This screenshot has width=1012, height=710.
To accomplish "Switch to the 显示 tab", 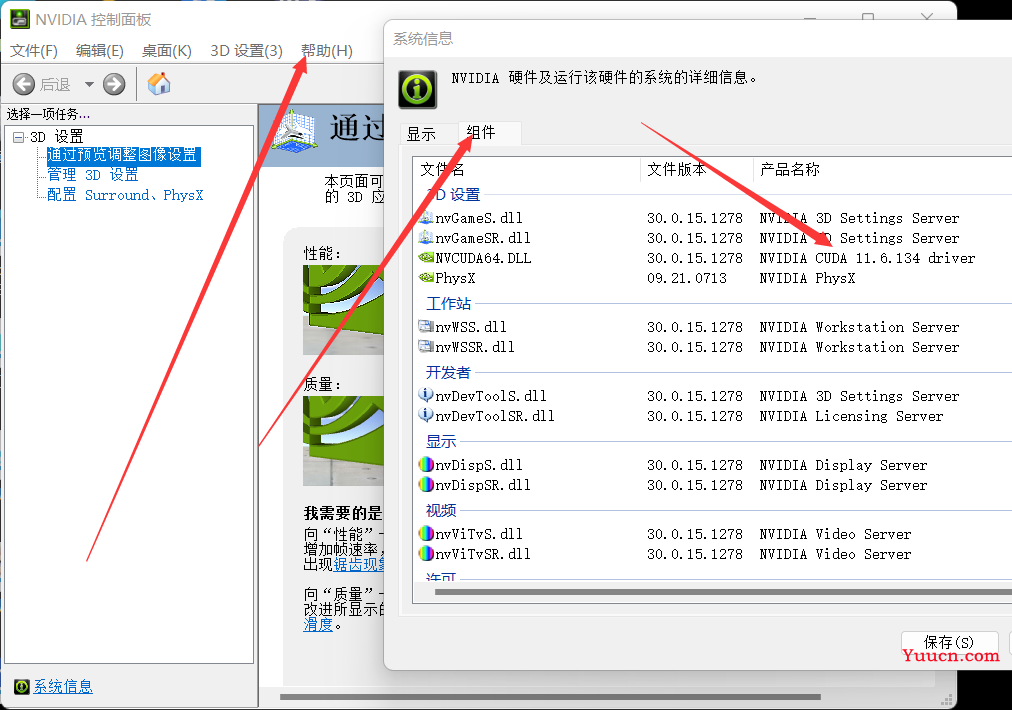I will [421, 134].
